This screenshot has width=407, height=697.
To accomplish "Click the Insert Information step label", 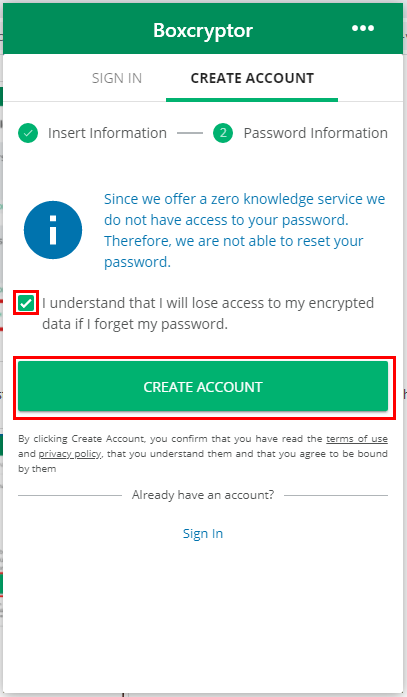I will click(x=108, y=133).
